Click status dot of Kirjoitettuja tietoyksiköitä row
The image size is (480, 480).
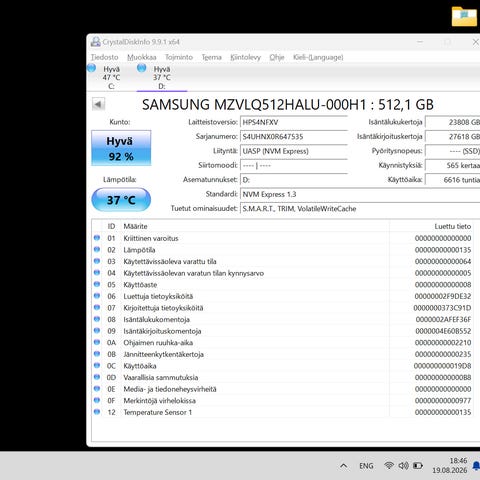pos(97,307)
